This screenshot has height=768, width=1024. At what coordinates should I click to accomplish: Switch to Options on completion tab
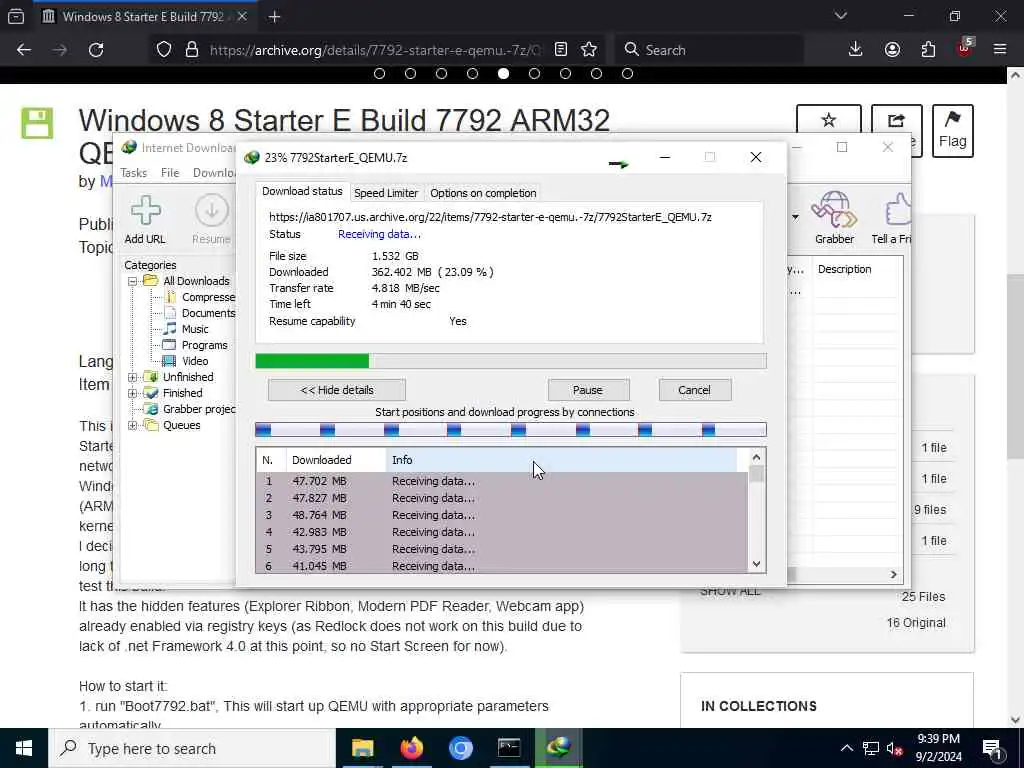point(483,193)
